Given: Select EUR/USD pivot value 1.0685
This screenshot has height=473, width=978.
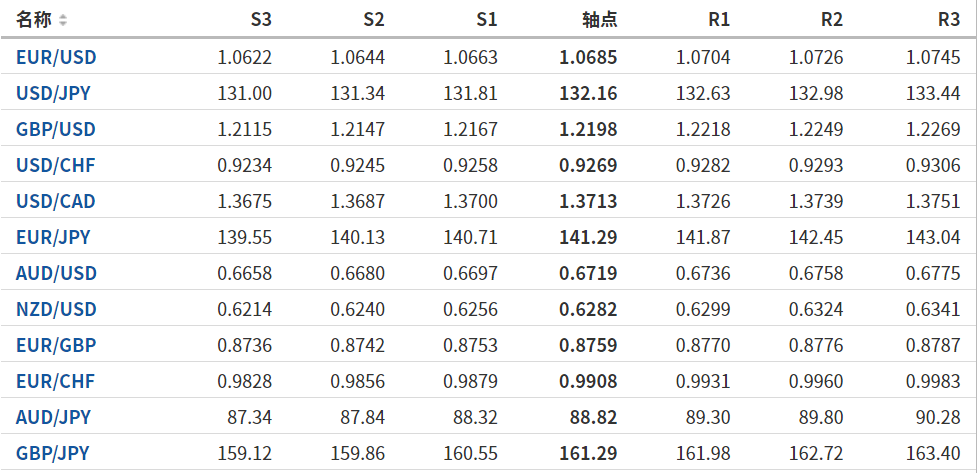Looking at the screenshot, I should (x=588, y=57).
